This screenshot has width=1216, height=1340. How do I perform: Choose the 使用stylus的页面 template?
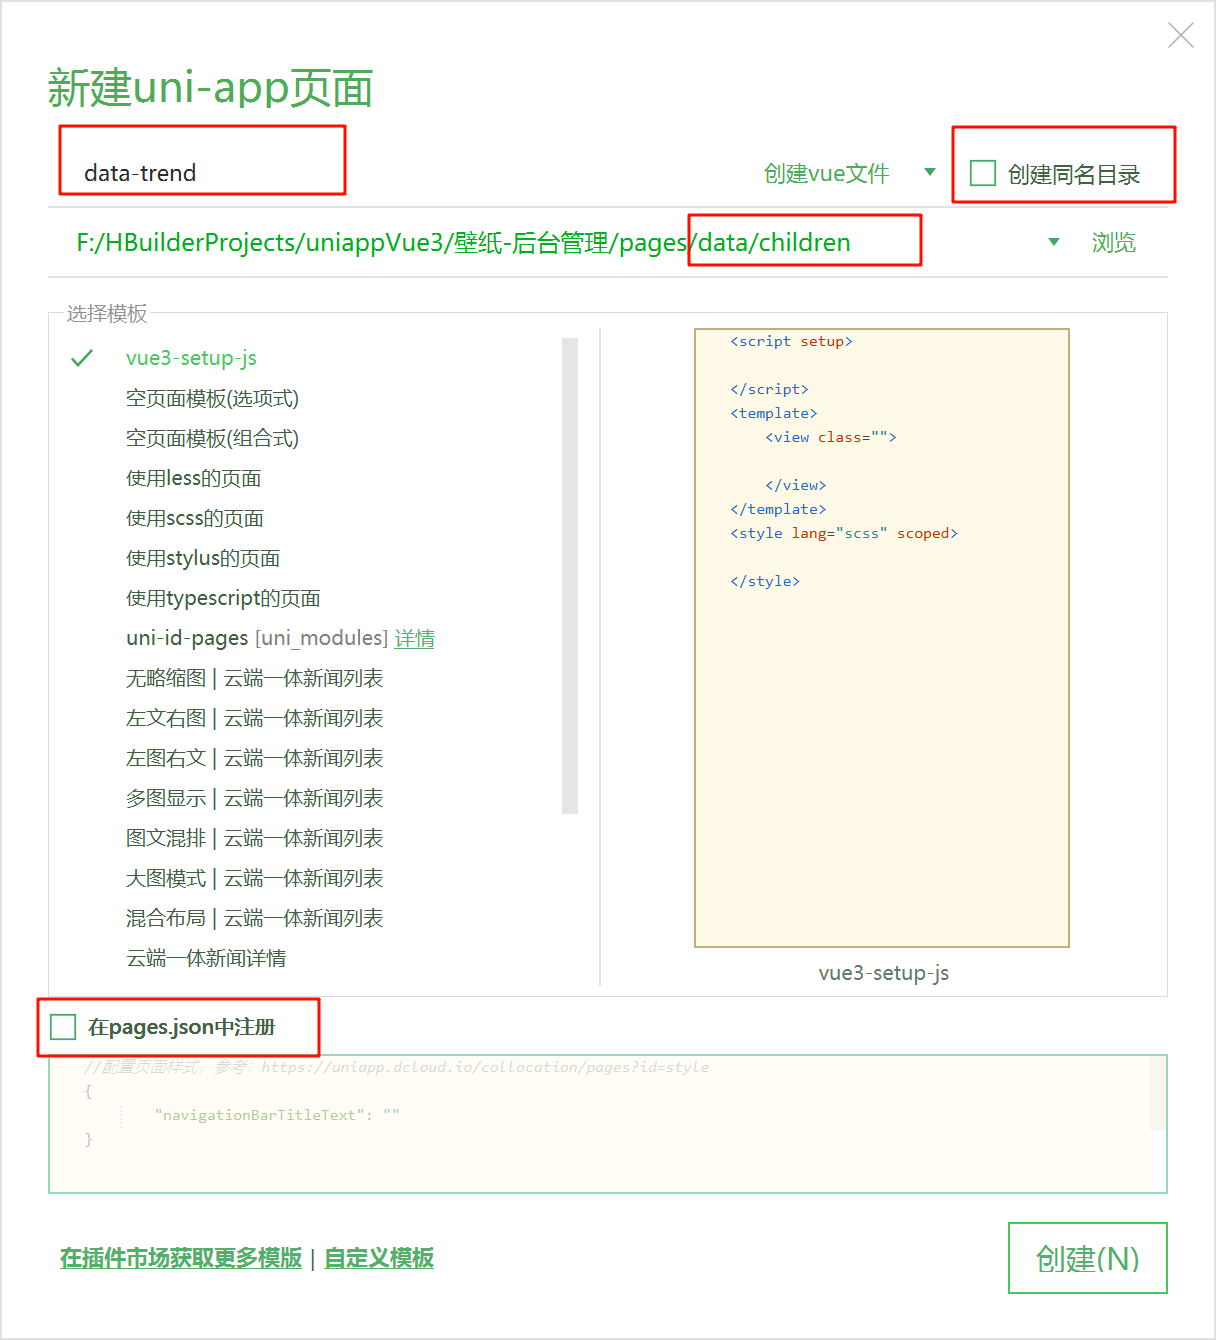(x=203, y=558)
